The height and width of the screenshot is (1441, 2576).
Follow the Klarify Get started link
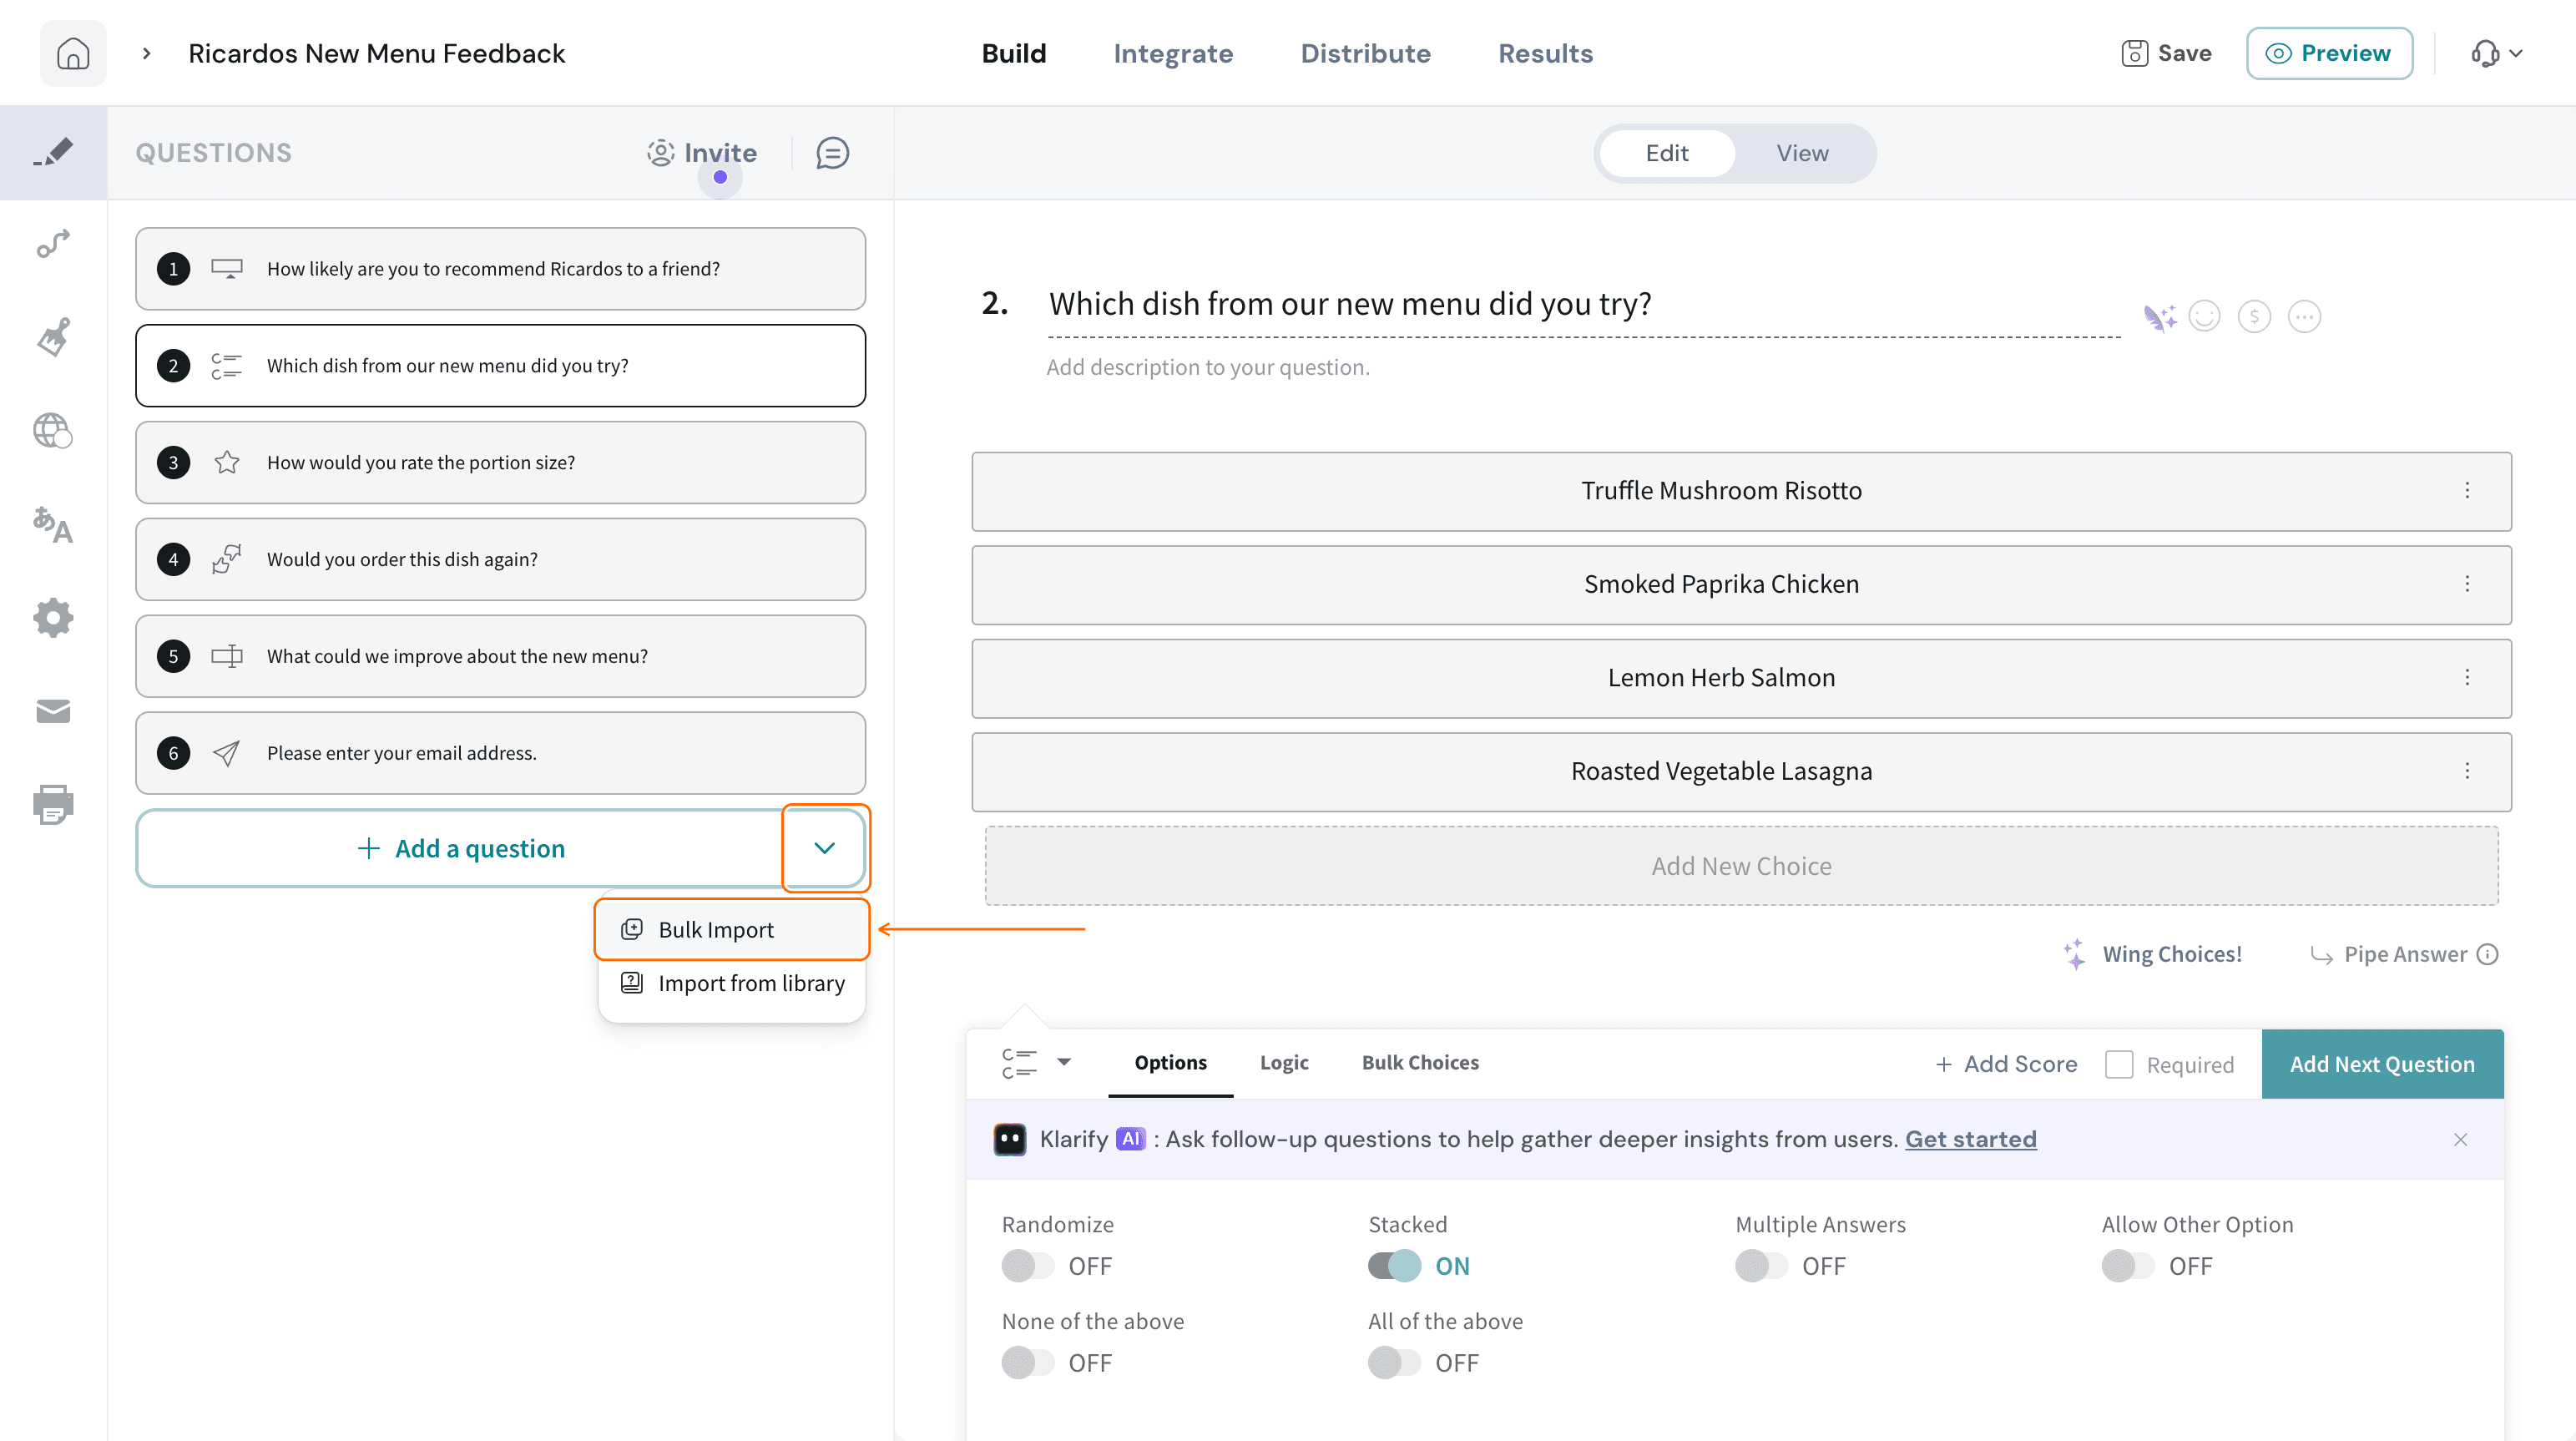[x=1970, y=1139]
